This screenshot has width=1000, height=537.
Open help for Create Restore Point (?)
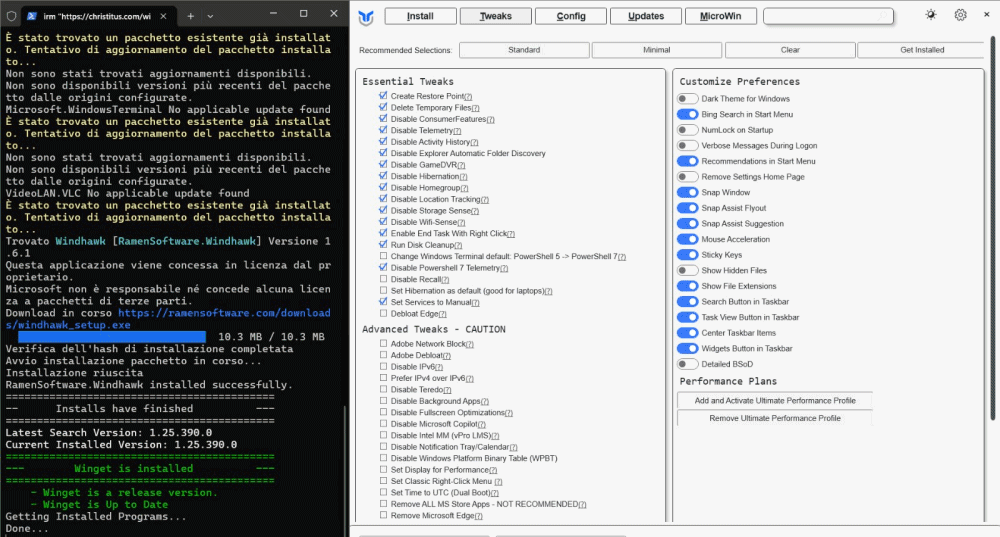tap(468, 96)
